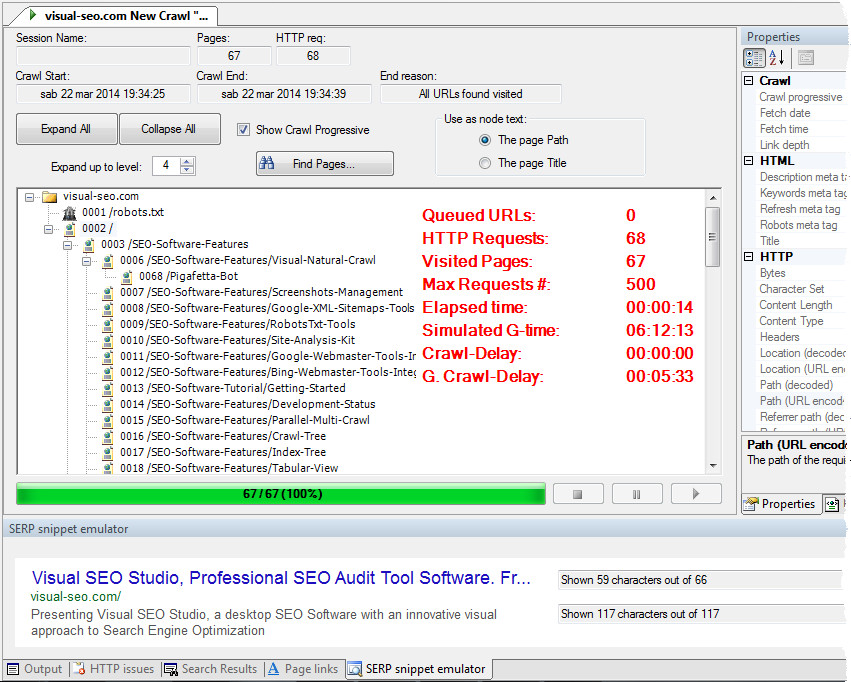Switch to the Page links tab

click(303, 670)
